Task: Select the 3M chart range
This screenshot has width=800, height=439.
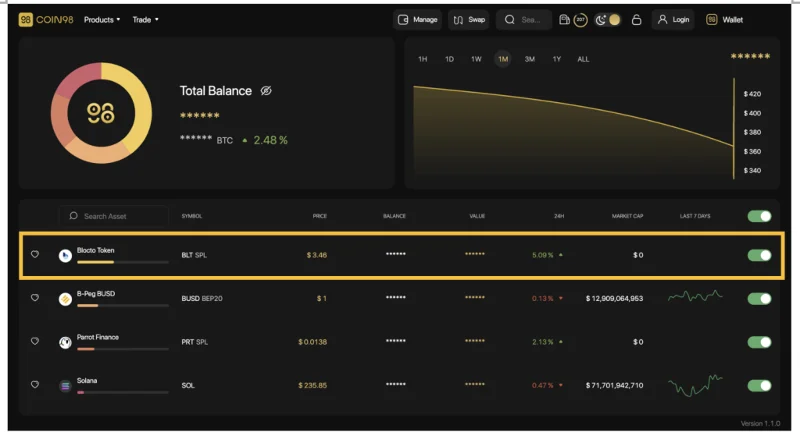Action: (x=530, y=59)
